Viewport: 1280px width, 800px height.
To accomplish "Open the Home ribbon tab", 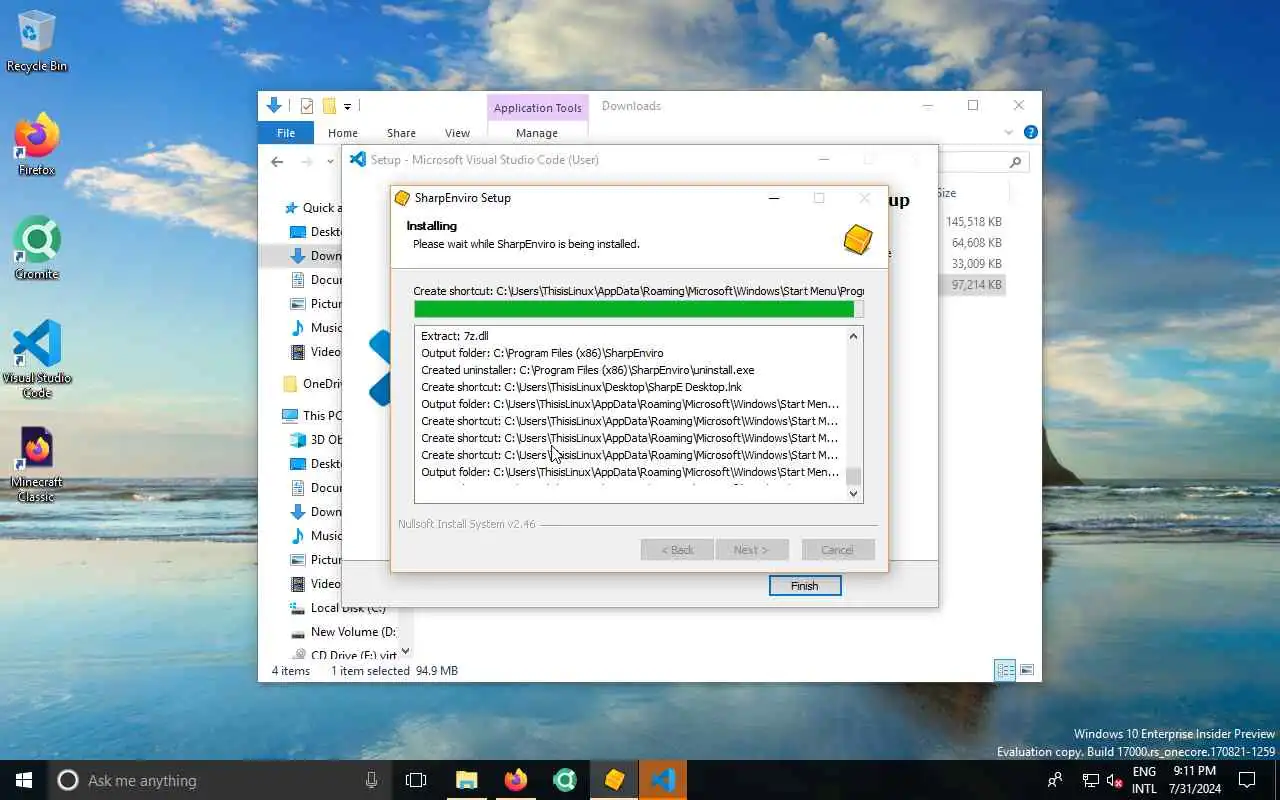I will coord(342,133).
